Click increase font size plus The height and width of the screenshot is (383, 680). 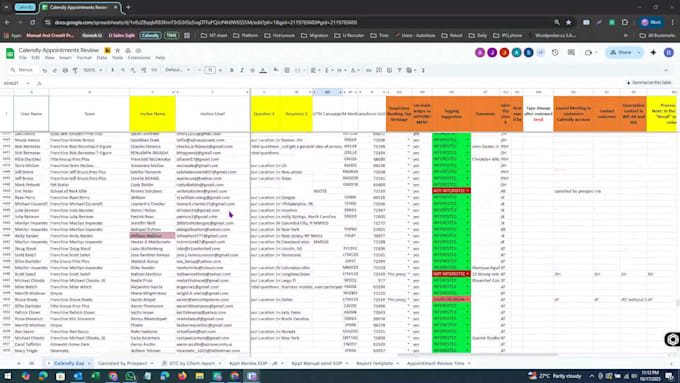[220, 70]
